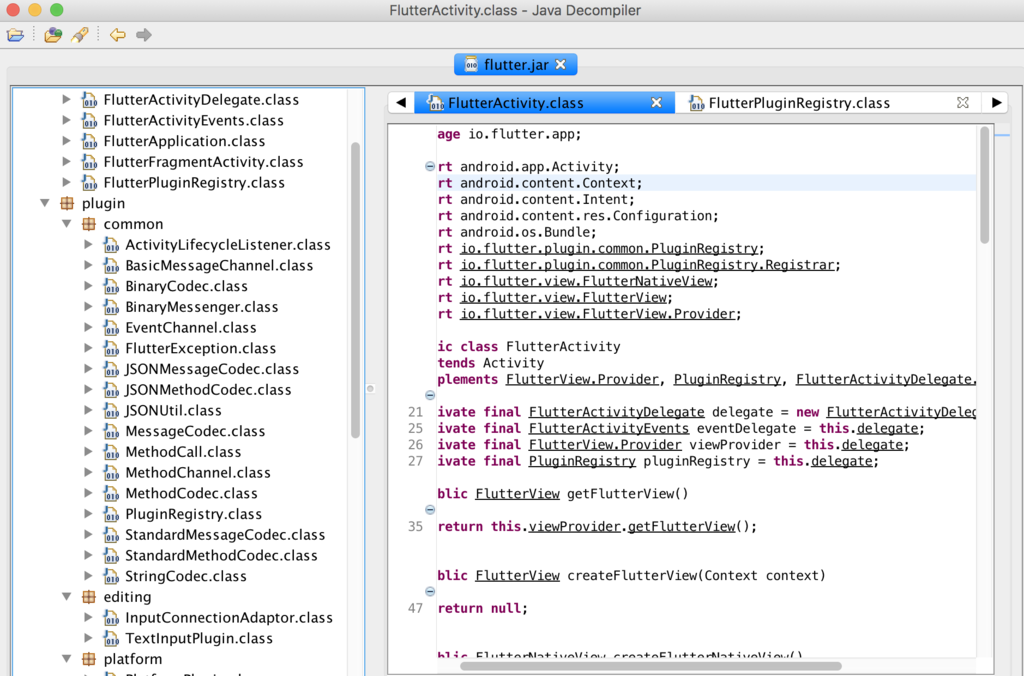The width and height of the screenshot is (1024, 676).
Task: Switch to the FlutterPluginRegistry.class tab
Action: click(x=799, y=103)
